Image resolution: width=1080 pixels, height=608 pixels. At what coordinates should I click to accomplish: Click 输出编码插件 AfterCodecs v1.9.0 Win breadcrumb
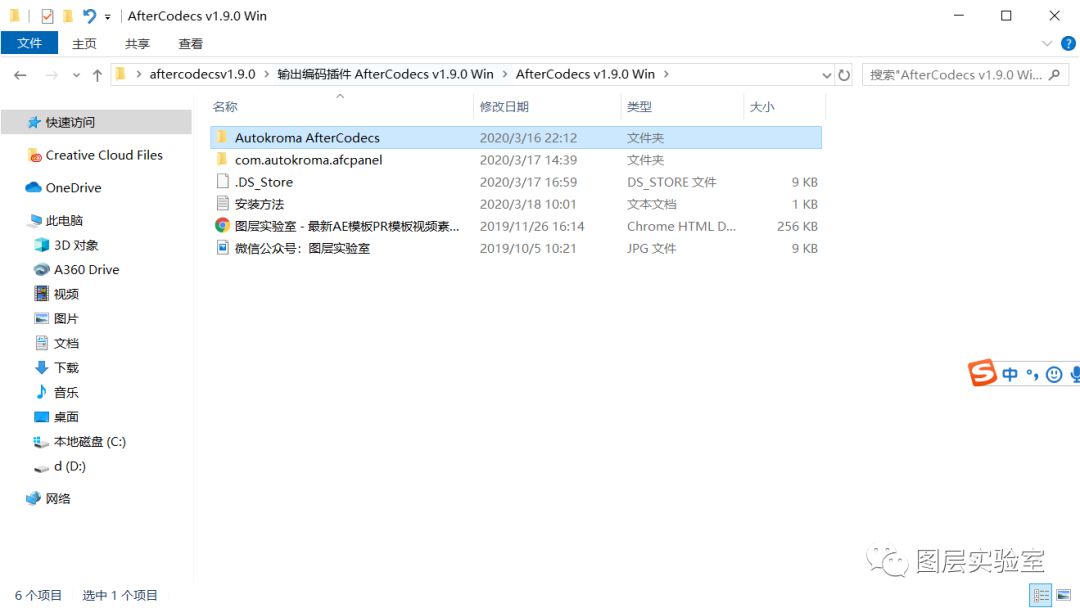click(x=385, y=74)
